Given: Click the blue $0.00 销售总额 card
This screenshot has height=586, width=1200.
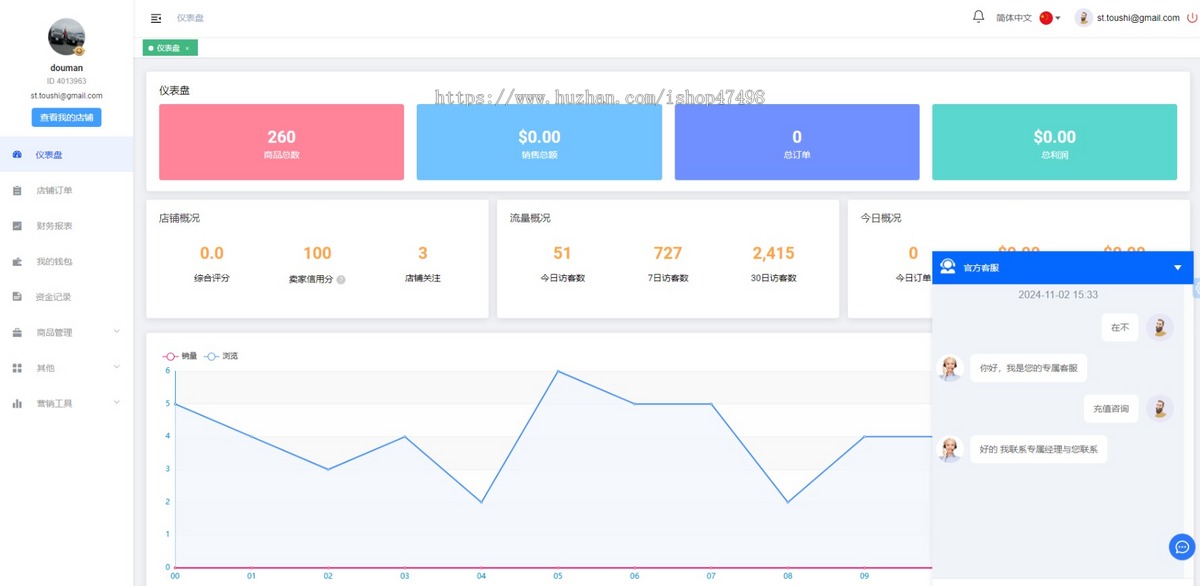Looking at the screenshot, I should (539, 142).
